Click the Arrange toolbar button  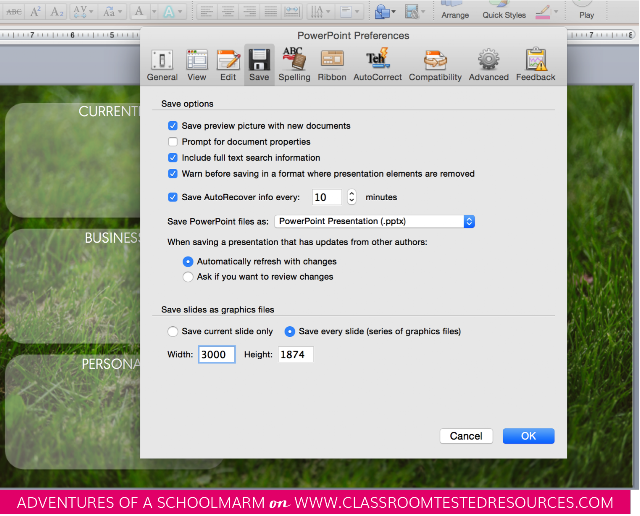455,11
